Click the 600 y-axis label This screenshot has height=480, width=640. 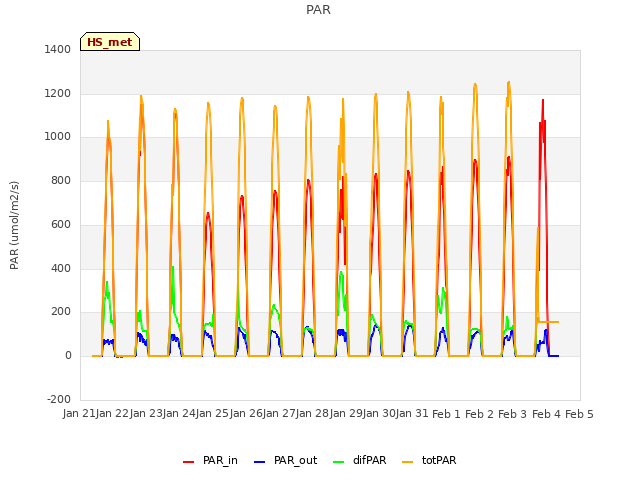(x=61, y=224)
